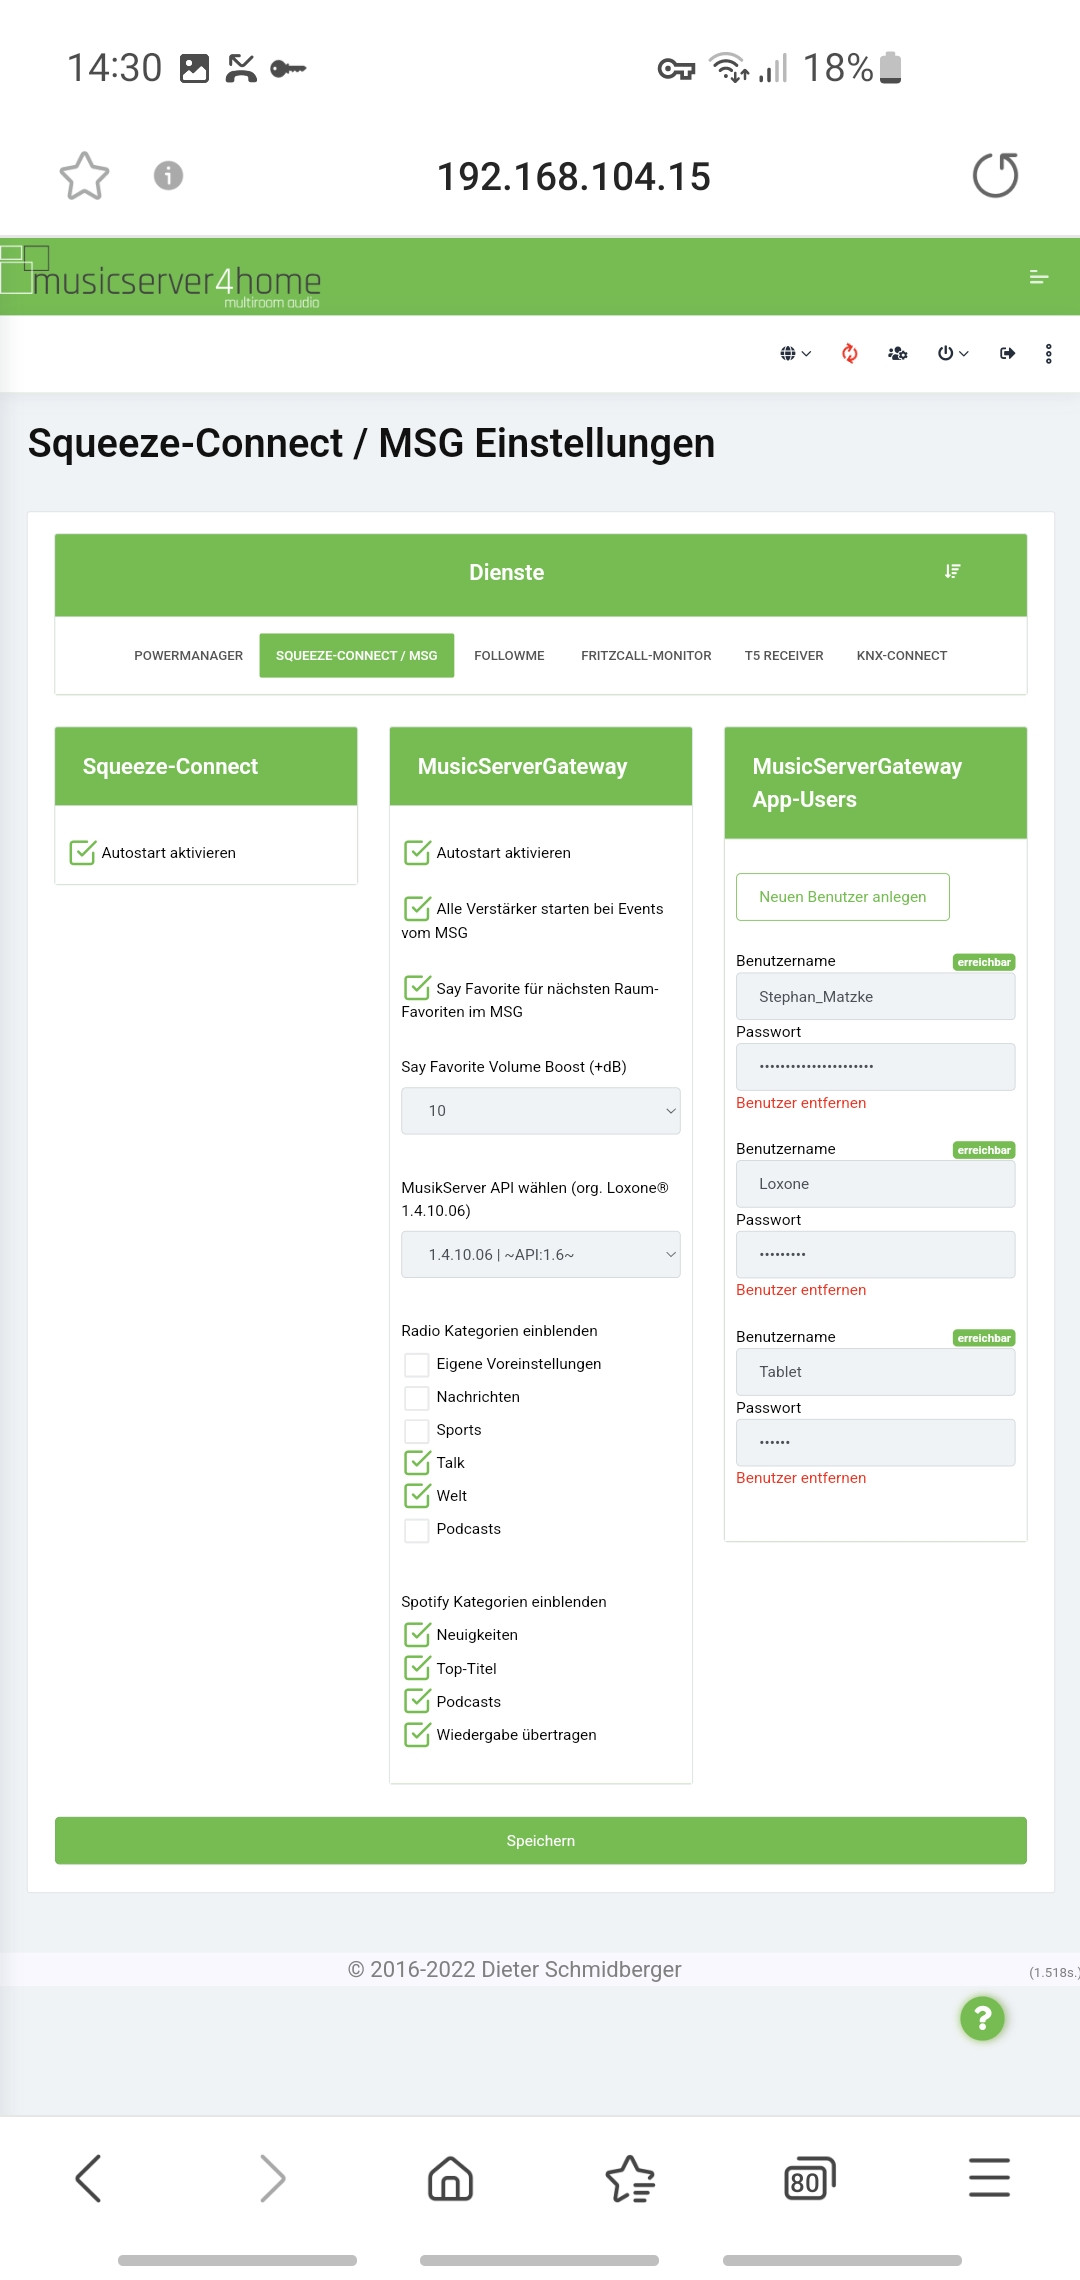Click the green help question mark button
The width and height of the screenshot is (1080, 2280).
coord(982,2018)
